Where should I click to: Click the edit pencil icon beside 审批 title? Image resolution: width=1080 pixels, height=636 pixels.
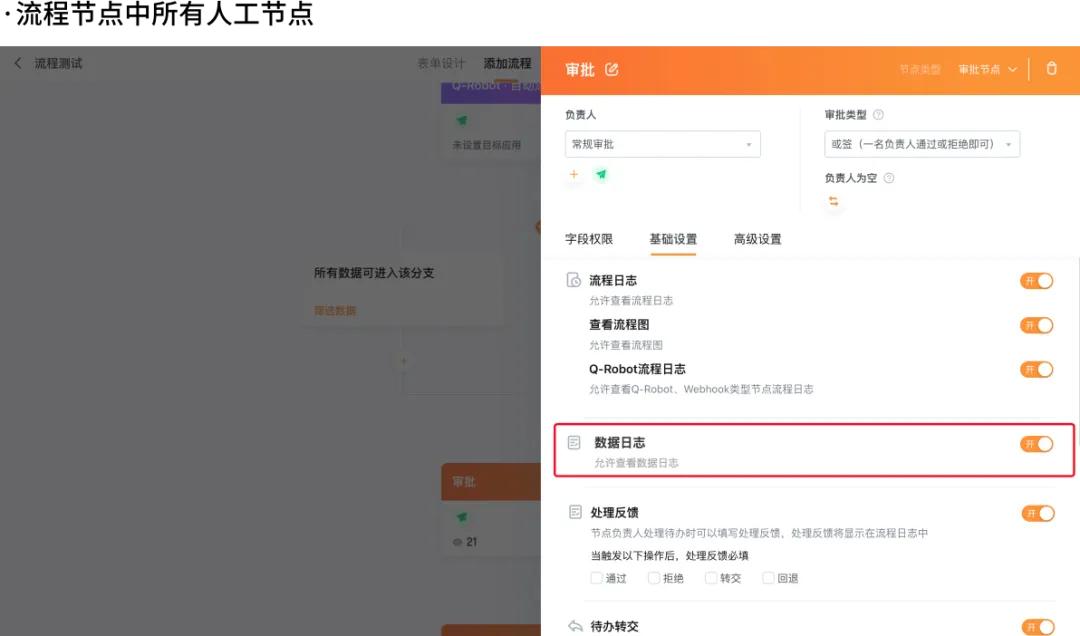(612, 69)
